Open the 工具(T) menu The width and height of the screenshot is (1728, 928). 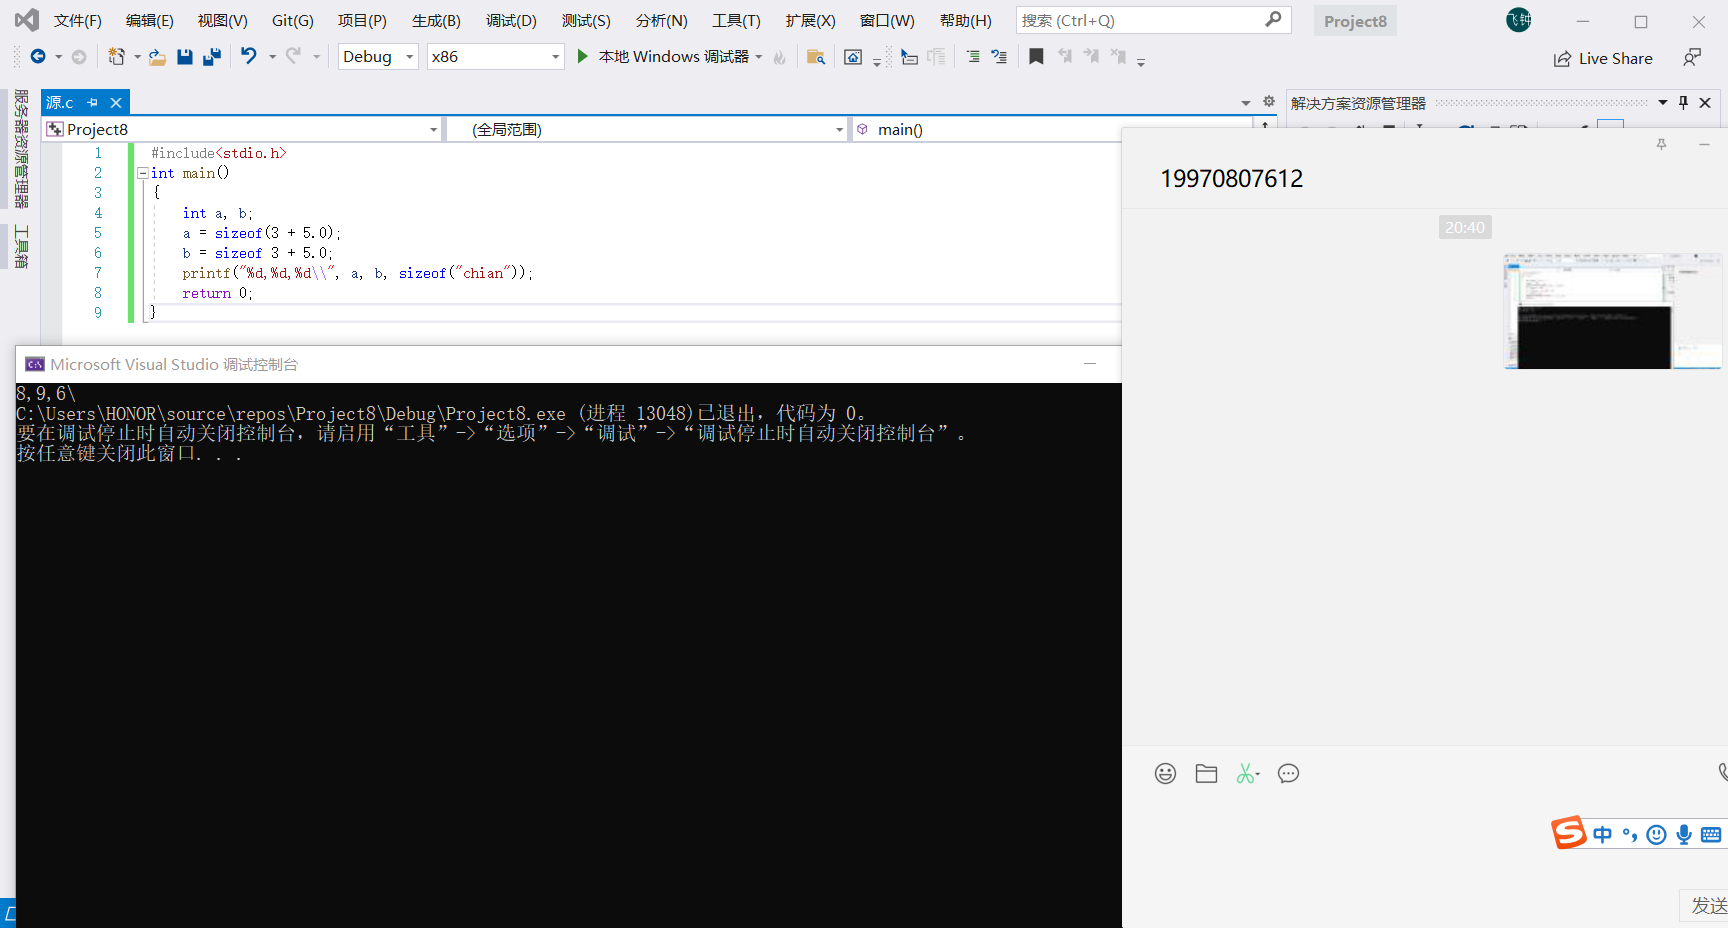[736, 20]
